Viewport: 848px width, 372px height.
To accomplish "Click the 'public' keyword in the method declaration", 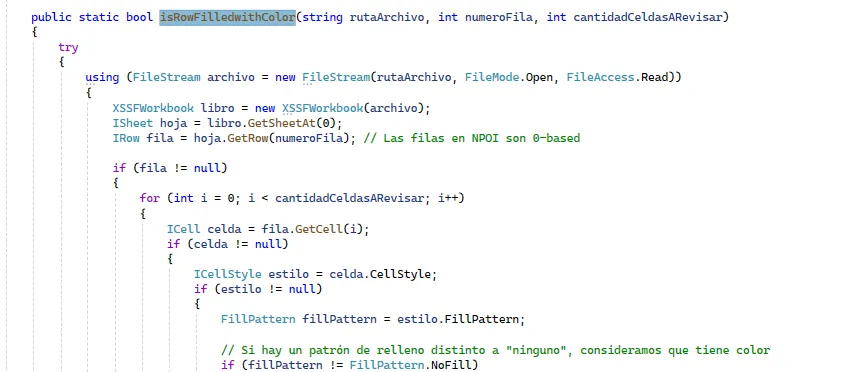I will [x=52, y=17].
